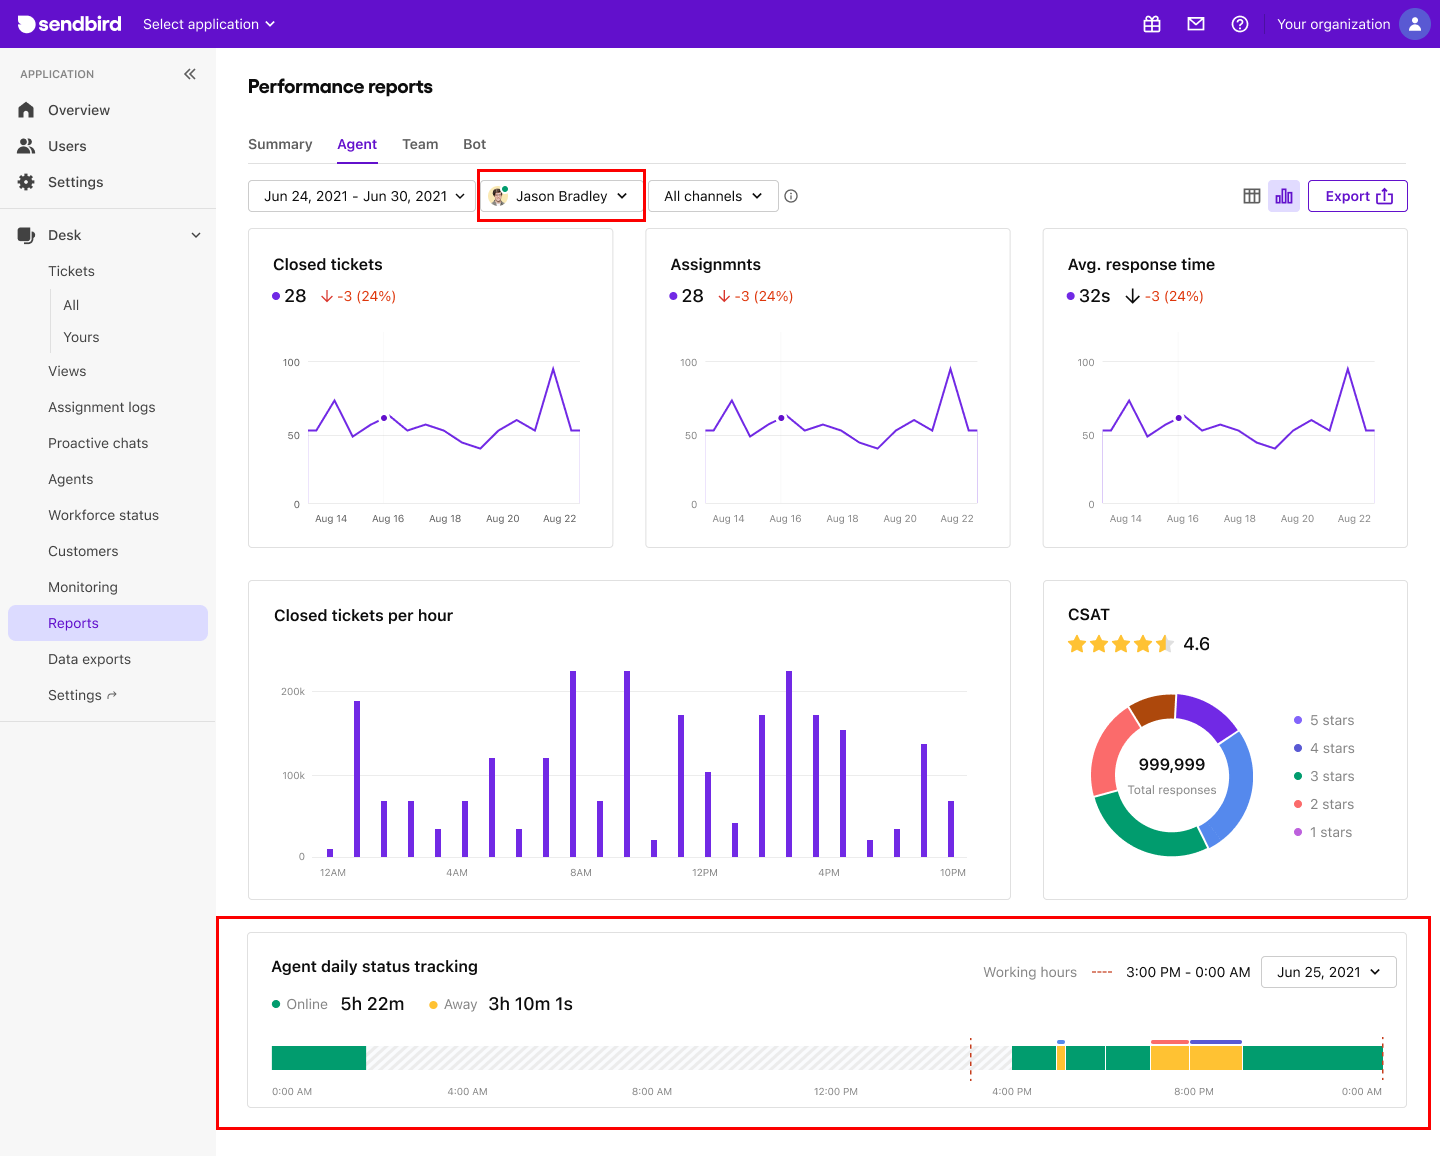The height and width of the screenshot is (1156, 1440).
Task: Collapse the application sidebar
Action: click(189, 73)
